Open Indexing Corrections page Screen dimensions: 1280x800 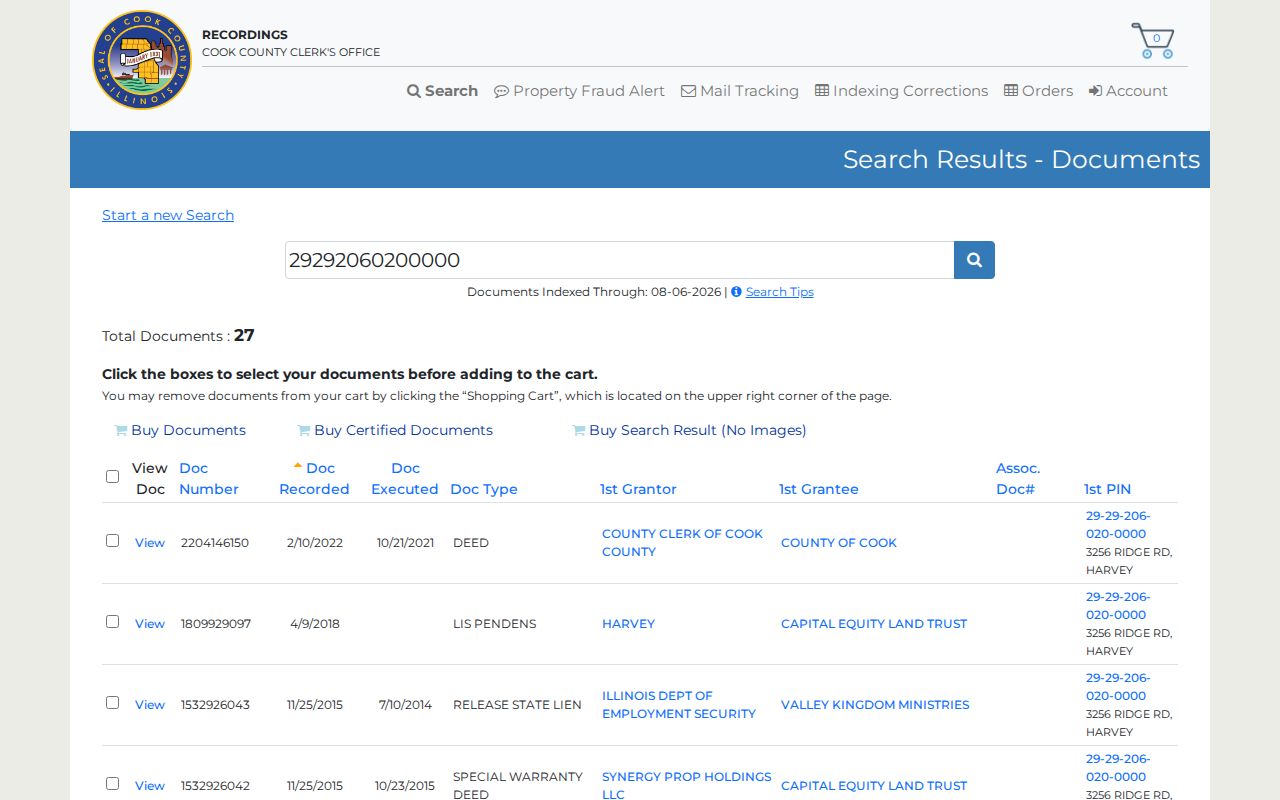[901, 91]
